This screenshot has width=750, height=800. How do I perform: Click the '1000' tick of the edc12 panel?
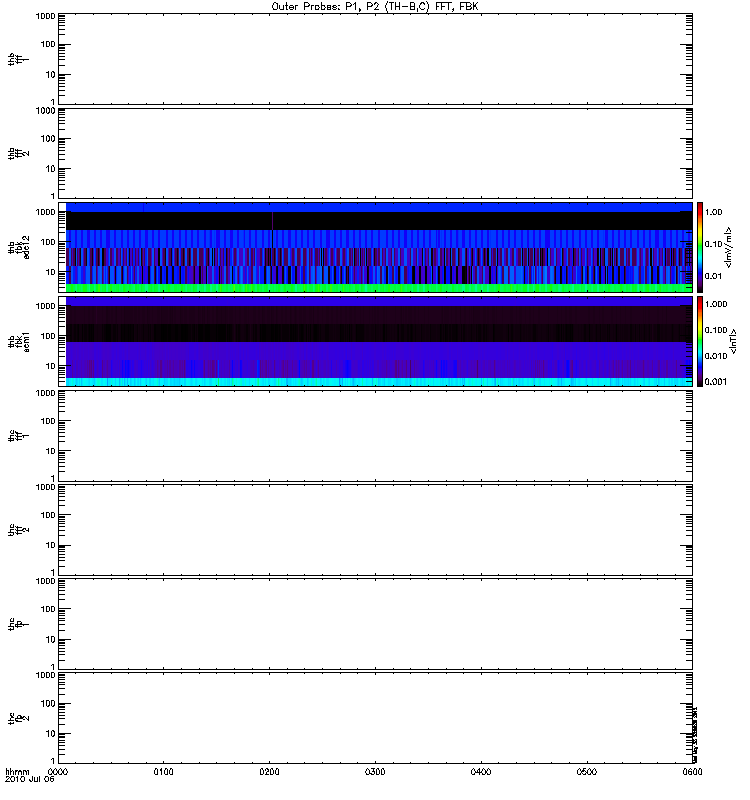[45, 212]
